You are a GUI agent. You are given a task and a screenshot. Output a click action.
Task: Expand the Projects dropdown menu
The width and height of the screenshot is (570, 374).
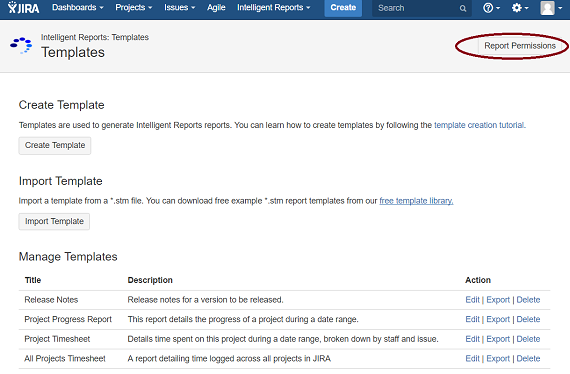(x=133, y=8)
